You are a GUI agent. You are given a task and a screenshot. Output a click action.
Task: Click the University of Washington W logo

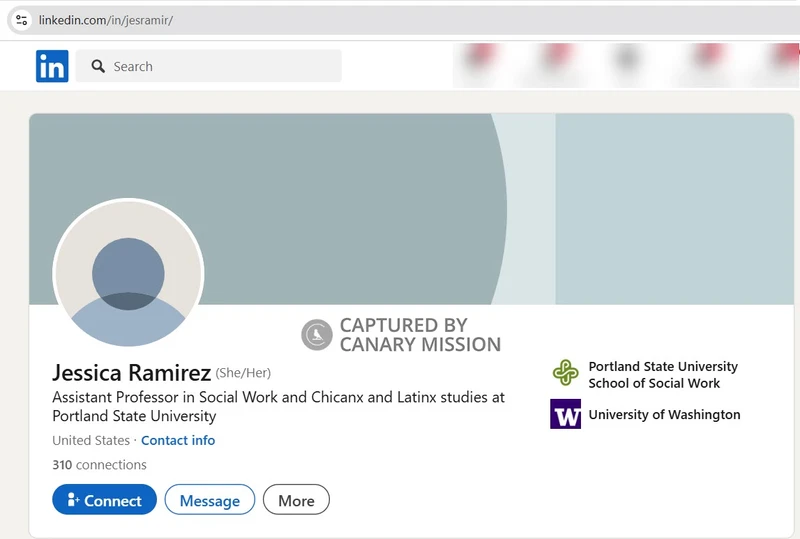[565, 414]
